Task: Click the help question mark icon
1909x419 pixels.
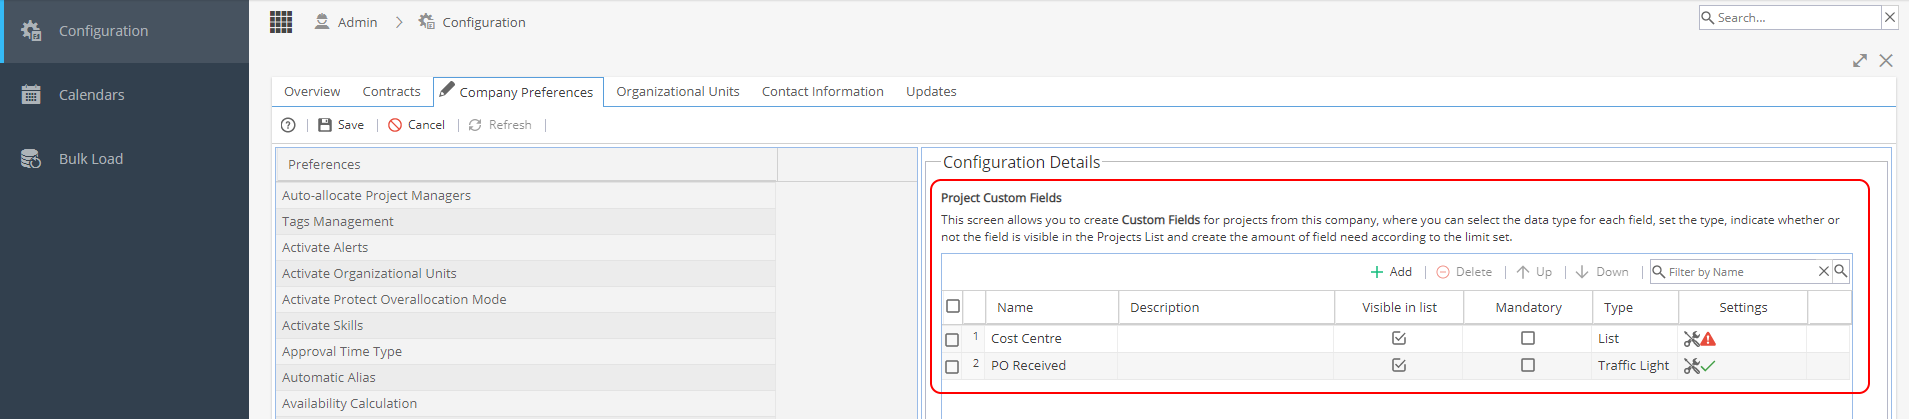Action: pos(288,125)
